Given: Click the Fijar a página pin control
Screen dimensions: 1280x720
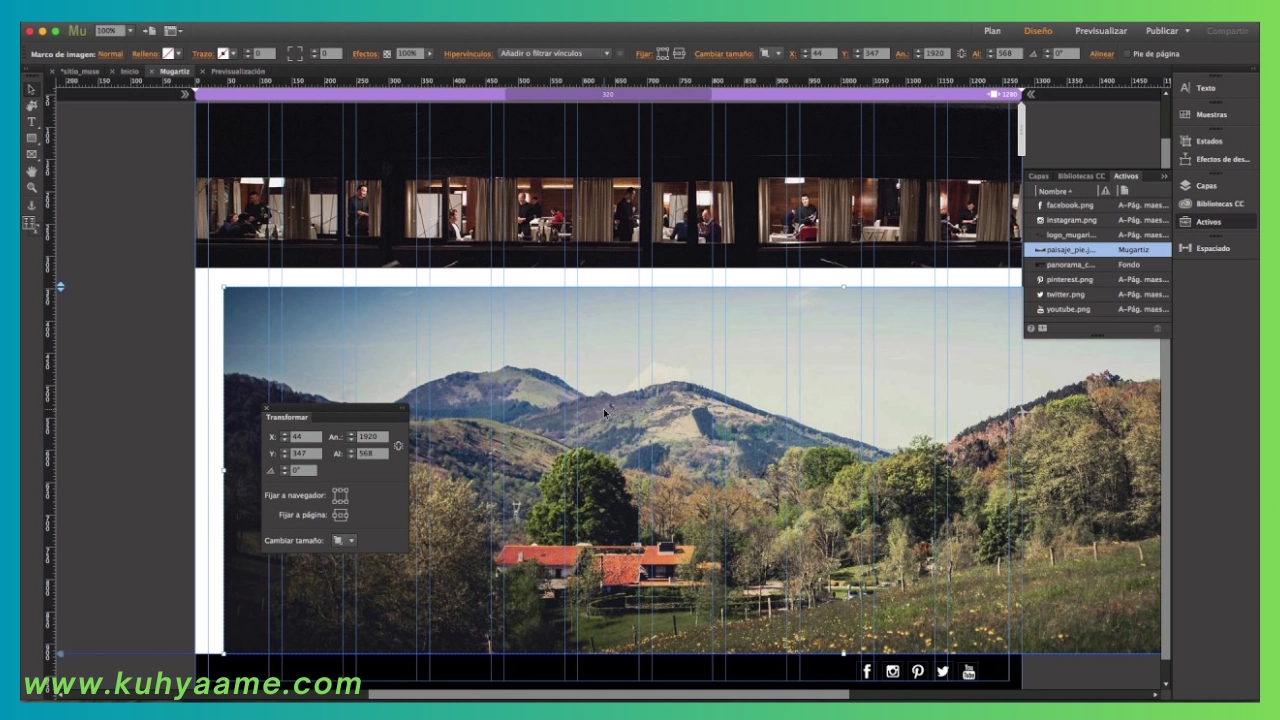Looking at the screenshot, I should point(340,515).
